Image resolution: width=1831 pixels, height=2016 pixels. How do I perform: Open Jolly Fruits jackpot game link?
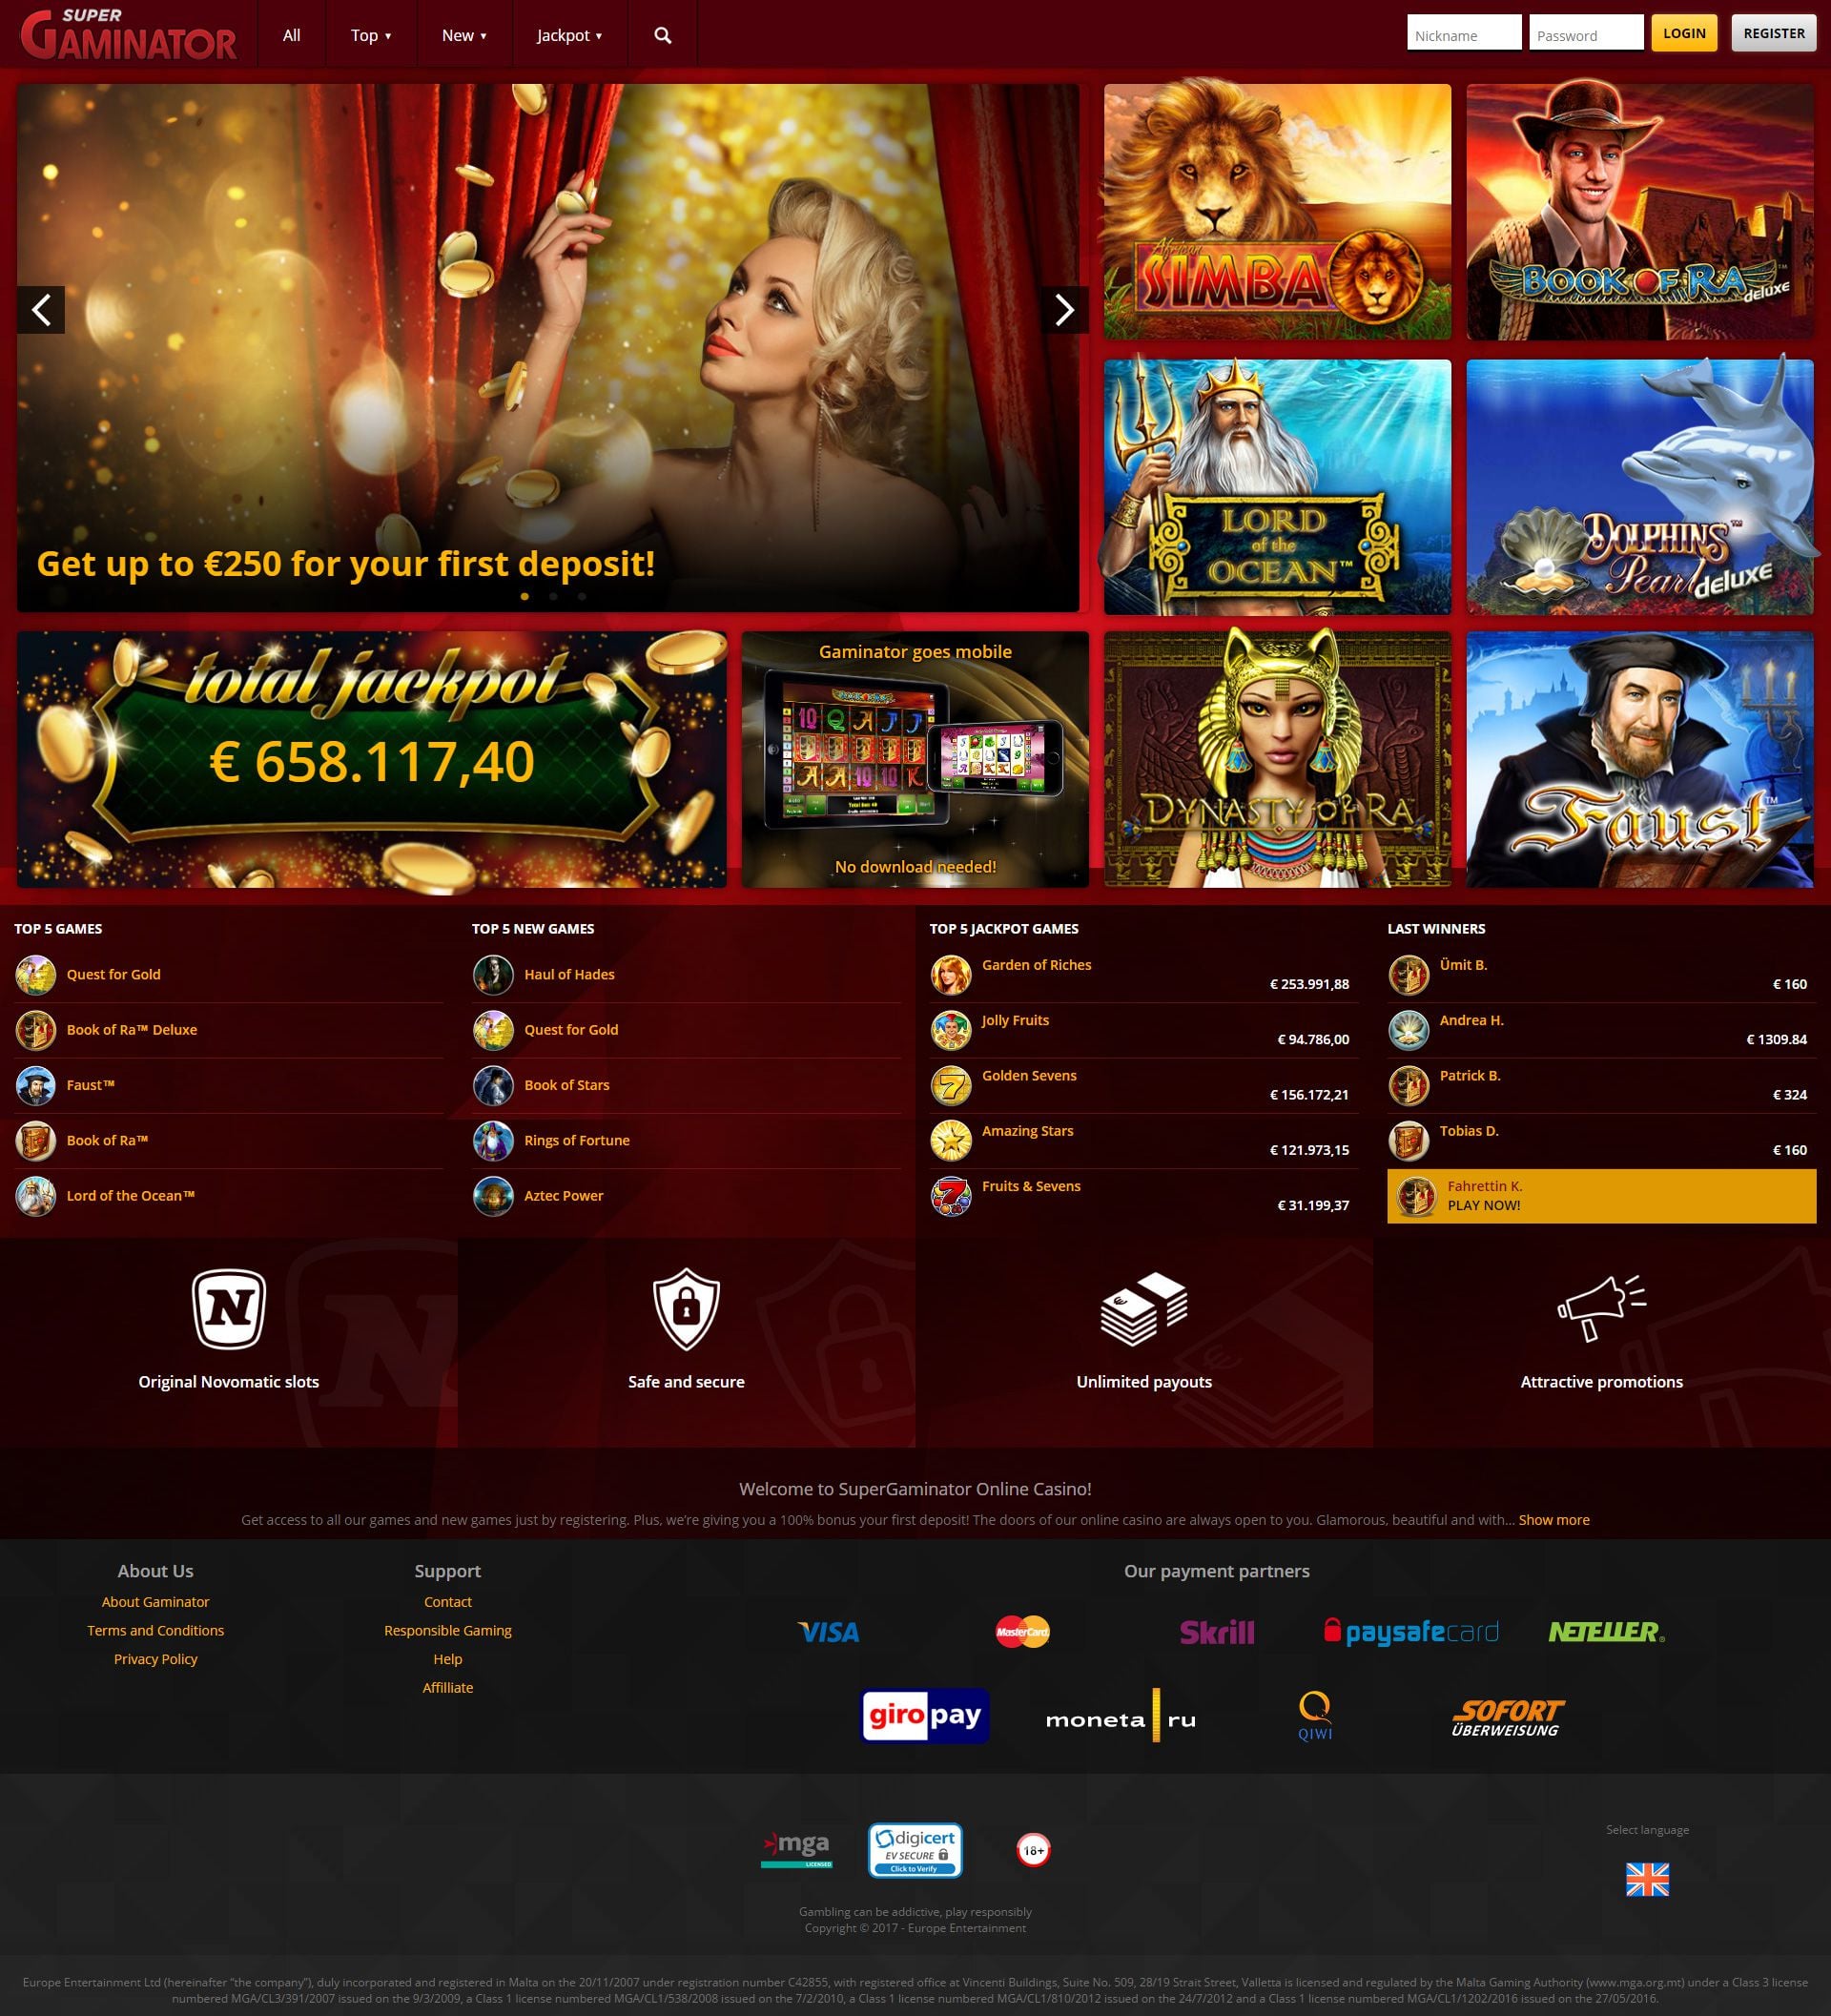click(1015, 1021)
